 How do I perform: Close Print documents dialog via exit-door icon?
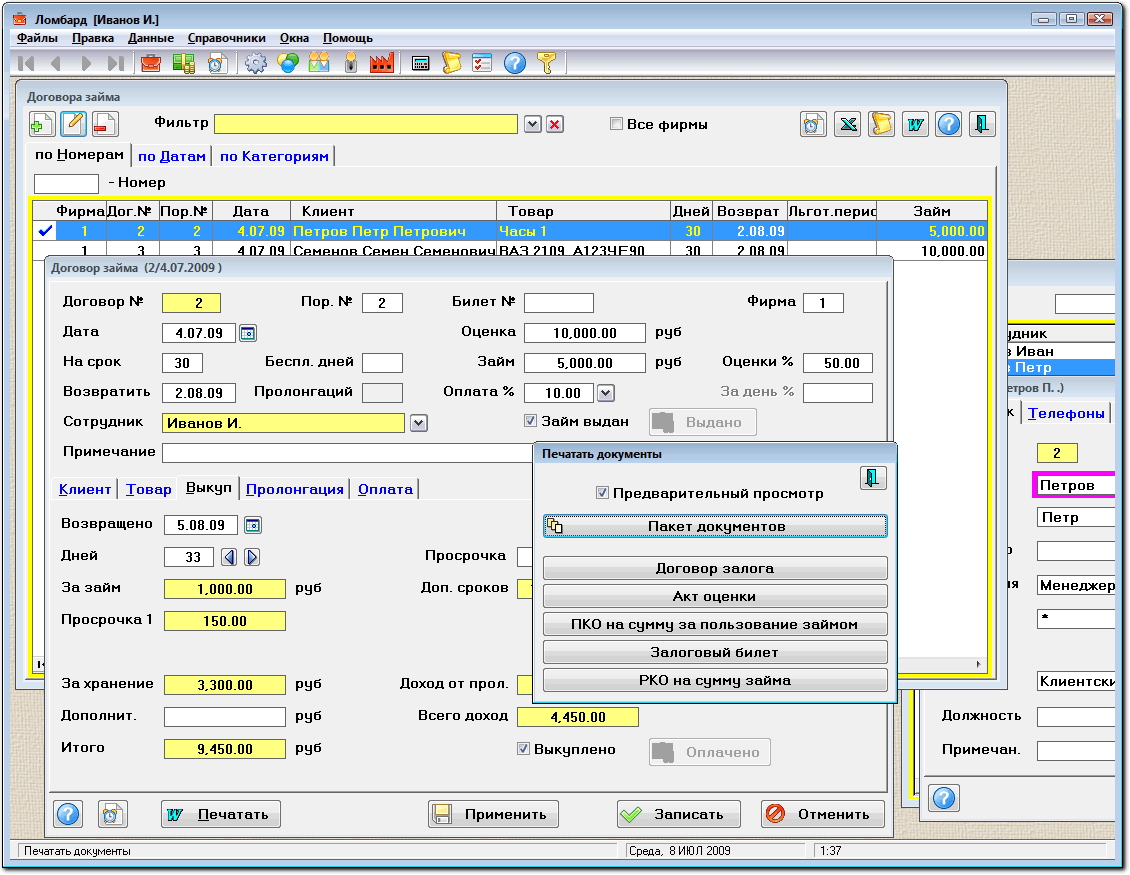point(873,478)
